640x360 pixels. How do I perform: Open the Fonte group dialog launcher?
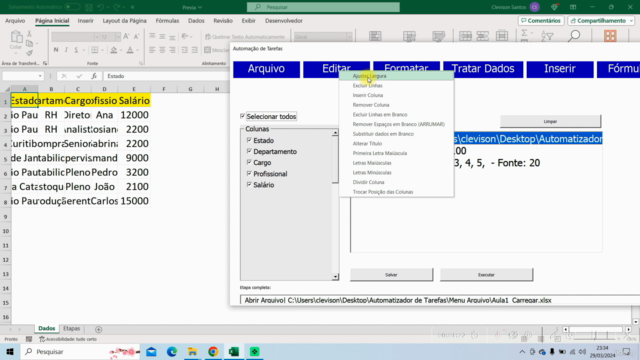click(x=141, y=64)
